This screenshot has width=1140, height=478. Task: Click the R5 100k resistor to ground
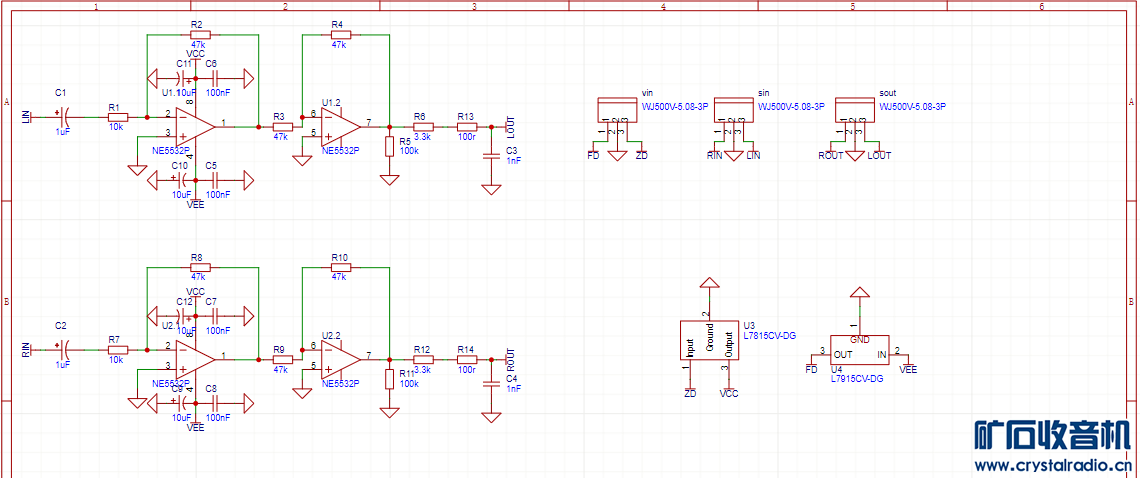click(x=390, y=147)
